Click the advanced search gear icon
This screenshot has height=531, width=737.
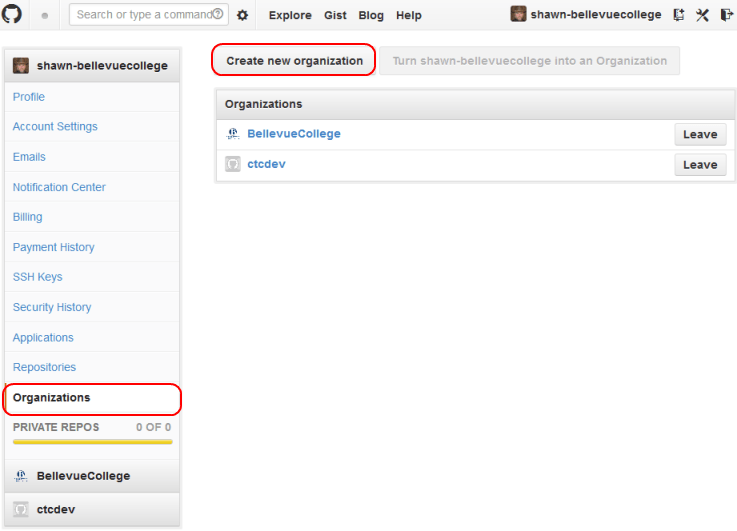point(242,15)
